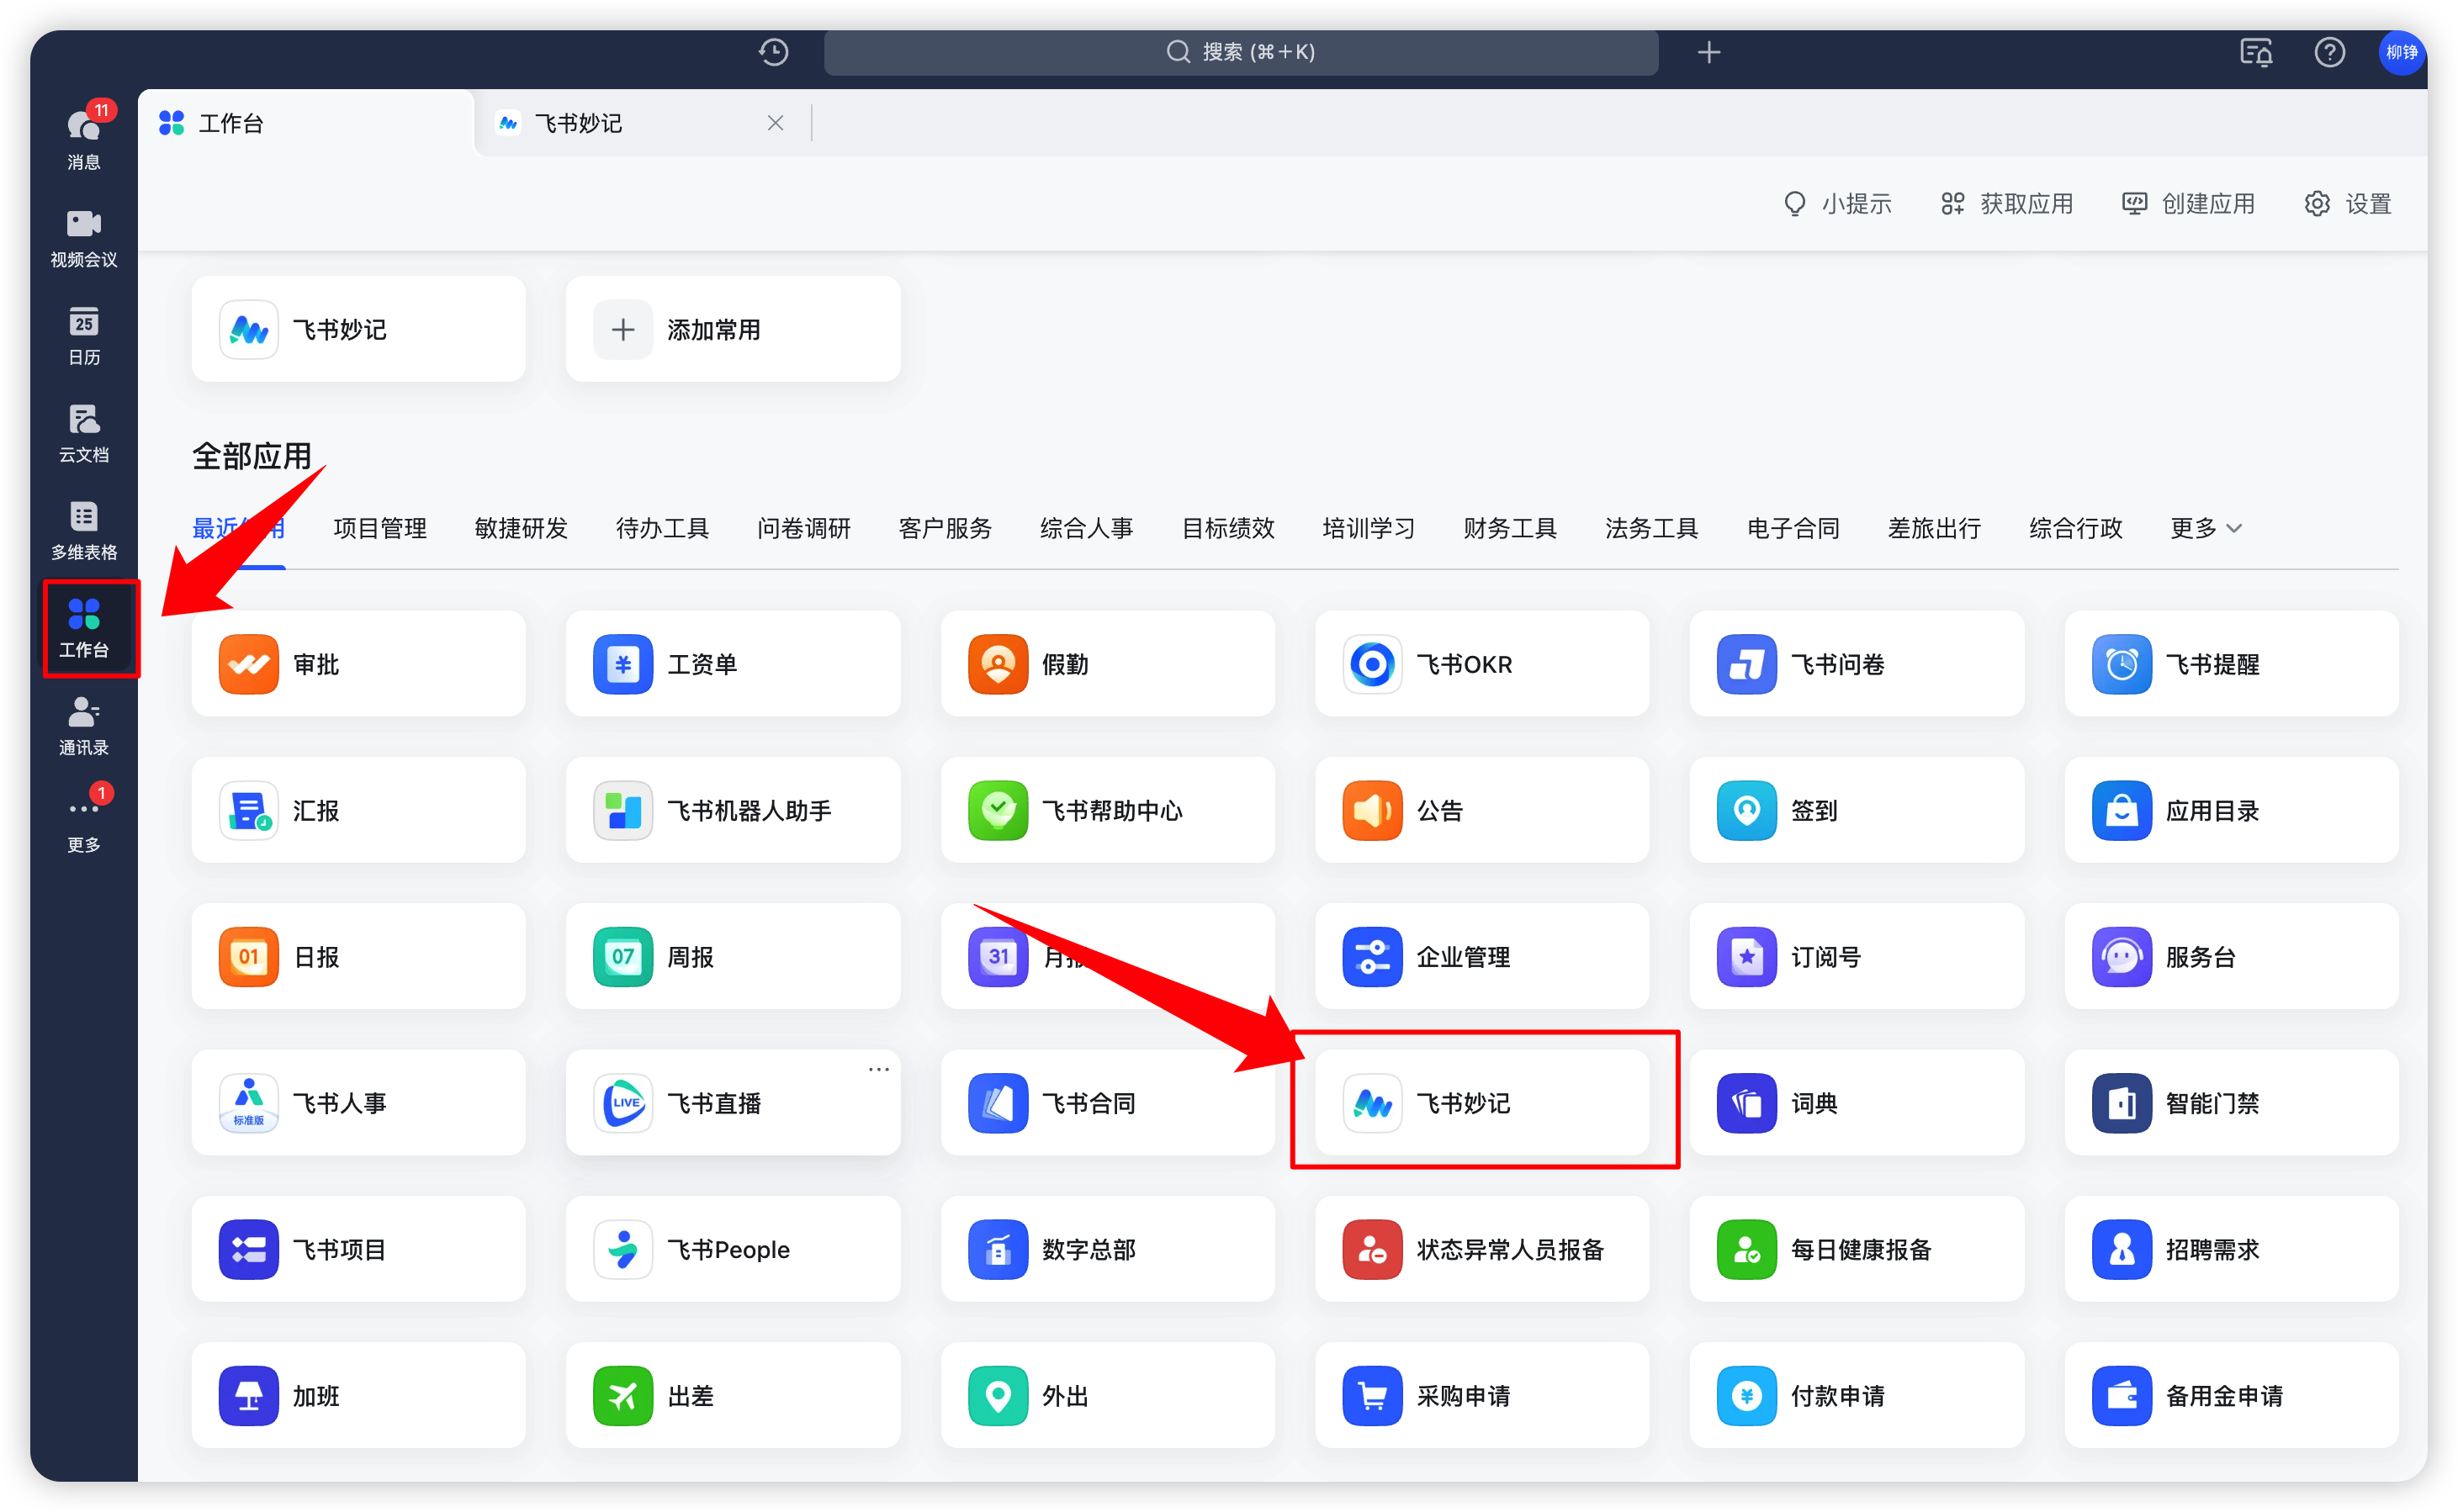The height and width of the screenshot is (1512, 2458).
Task: Open the 飞书People app
Action: pos(733,1249)
